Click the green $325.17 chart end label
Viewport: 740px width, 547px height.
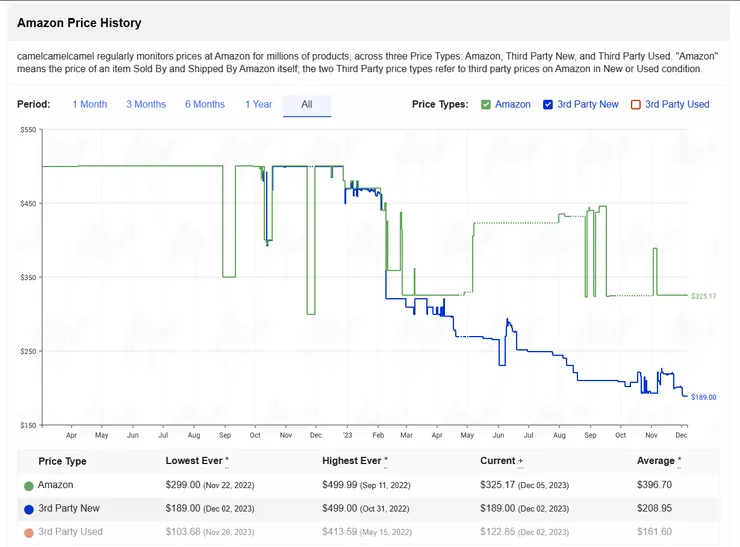point(703,296)
